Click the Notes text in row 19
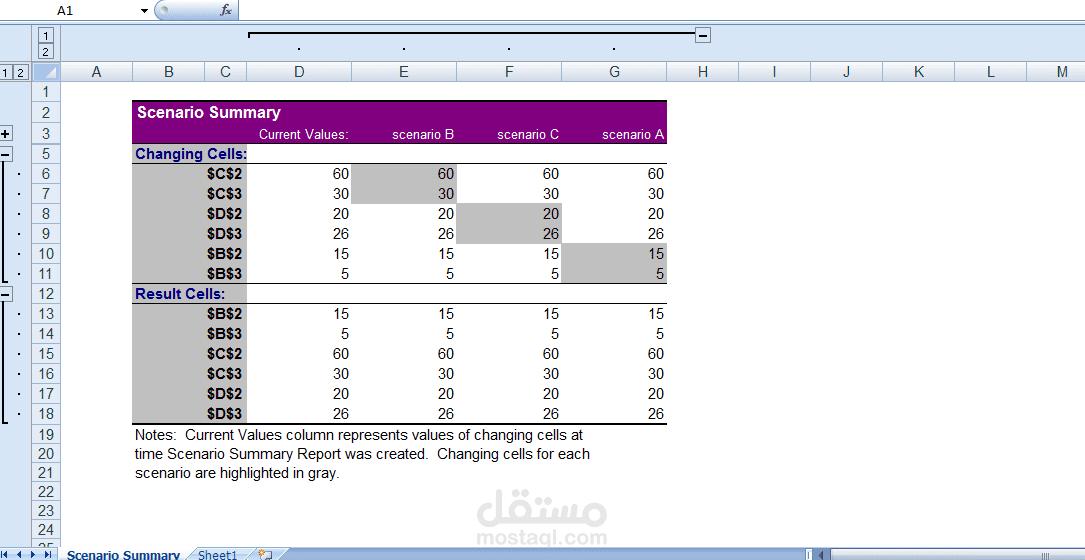Screen dimensions: 1085x560 point(359,435)
